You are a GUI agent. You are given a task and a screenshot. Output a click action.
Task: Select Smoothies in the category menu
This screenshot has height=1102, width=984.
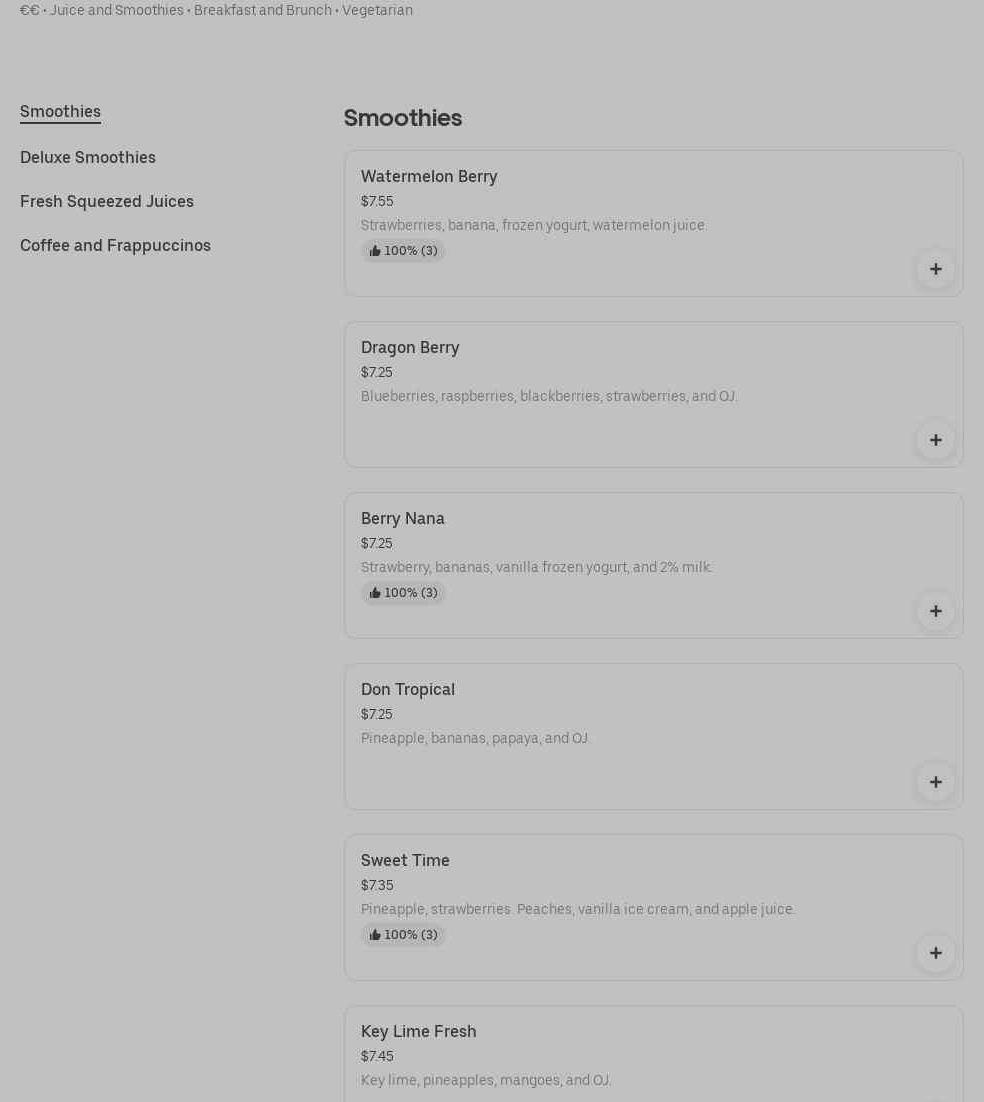(60, 111)
